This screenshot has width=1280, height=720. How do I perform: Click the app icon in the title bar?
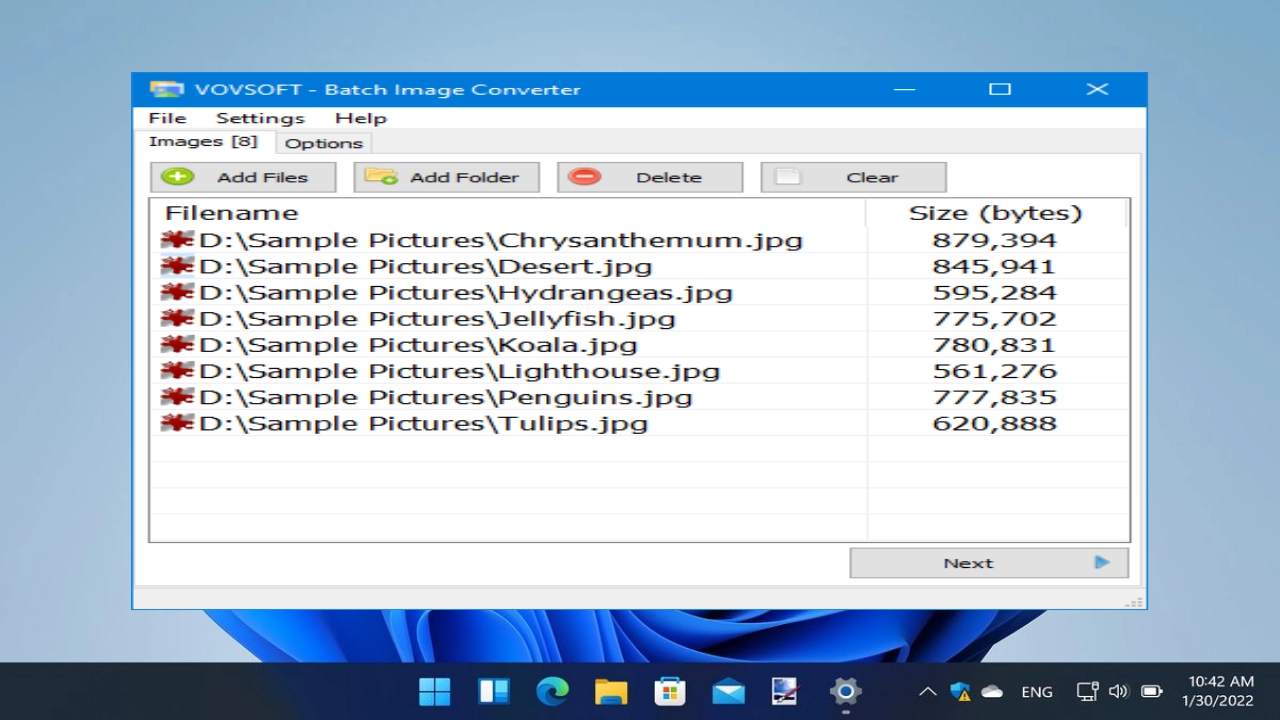pos(166,89)
